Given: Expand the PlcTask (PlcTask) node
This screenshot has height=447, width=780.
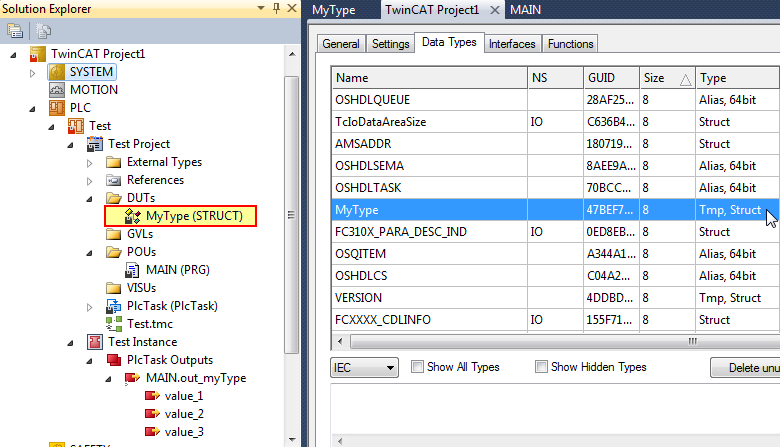Looking at the screenshot, I should (x=90, y=307).
